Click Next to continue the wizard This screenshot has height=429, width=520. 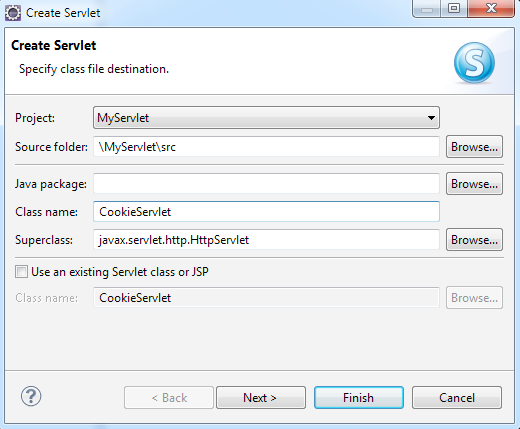tap(261, 398)
